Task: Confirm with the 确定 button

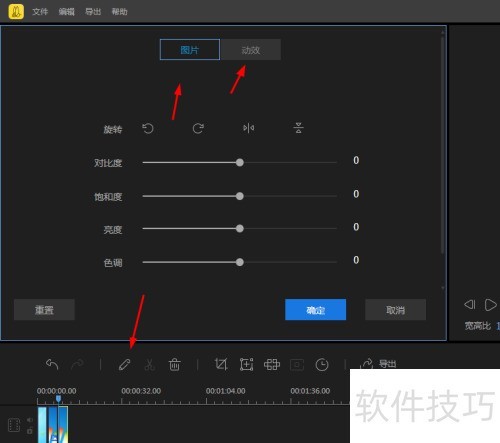Action: point(315,310)
